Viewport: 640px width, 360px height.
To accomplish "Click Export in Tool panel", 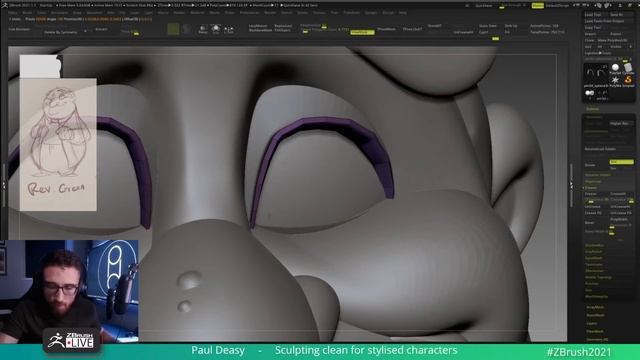I will tap(616, 34).
